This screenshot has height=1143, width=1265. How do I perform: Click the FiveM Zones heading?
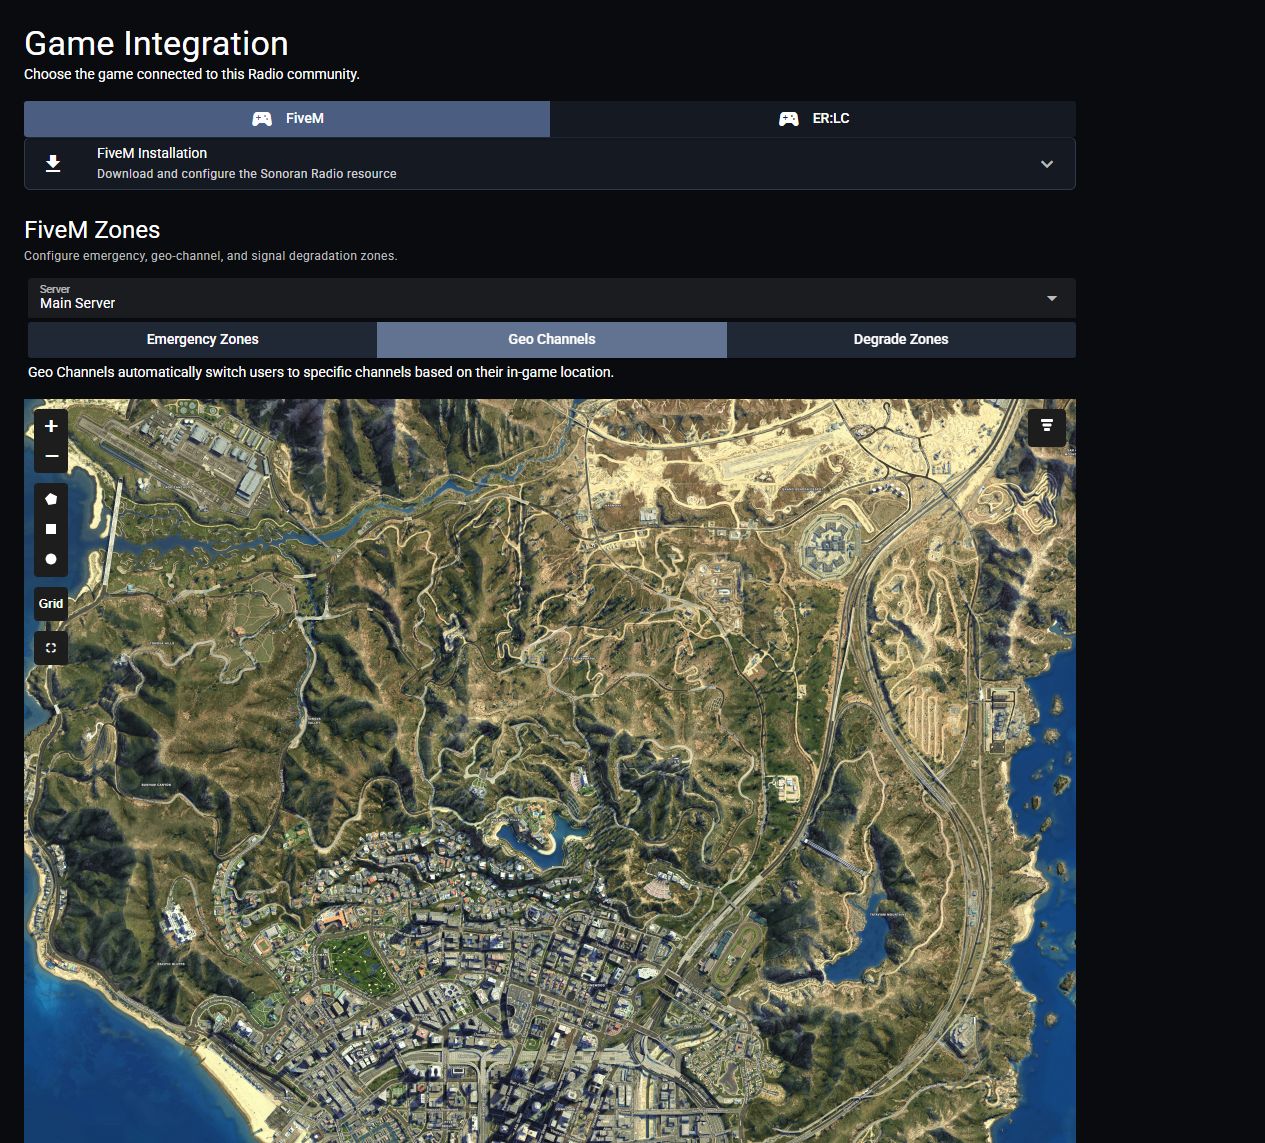(92, 230)
